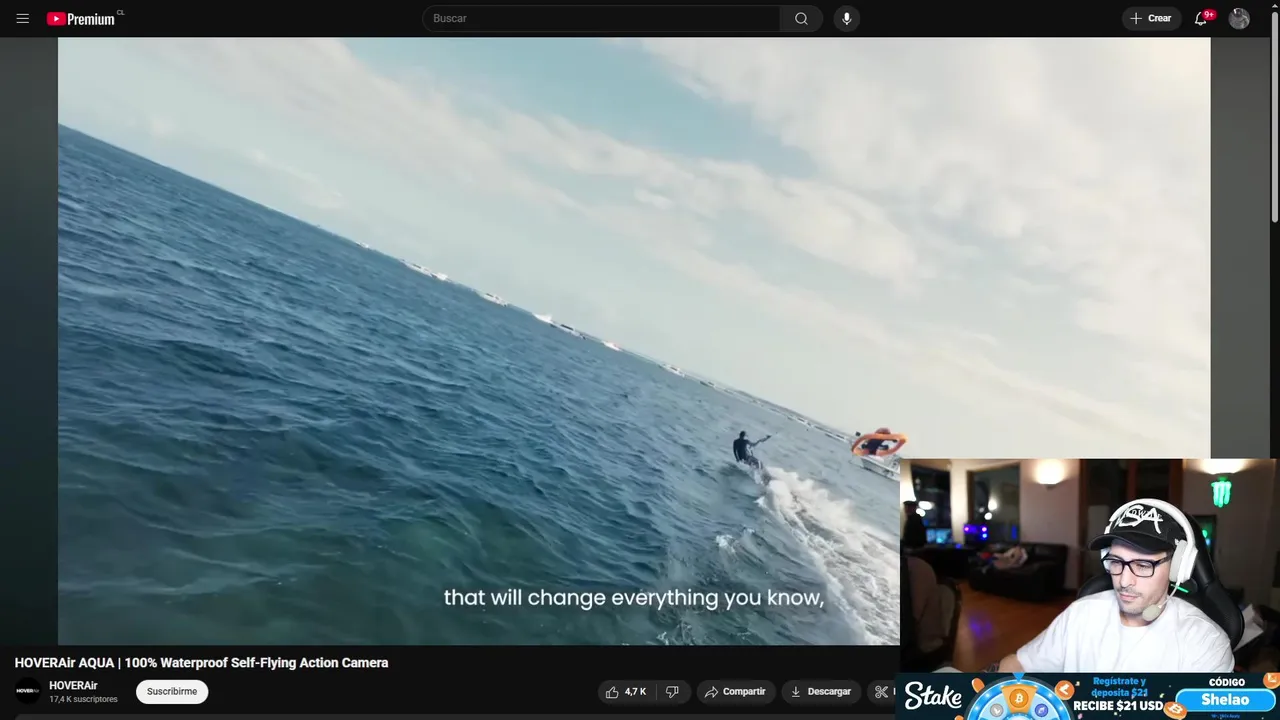Open the notifications bell
The width and height of the screenshot is (1280, 720).
click(x=1202, y=18)
